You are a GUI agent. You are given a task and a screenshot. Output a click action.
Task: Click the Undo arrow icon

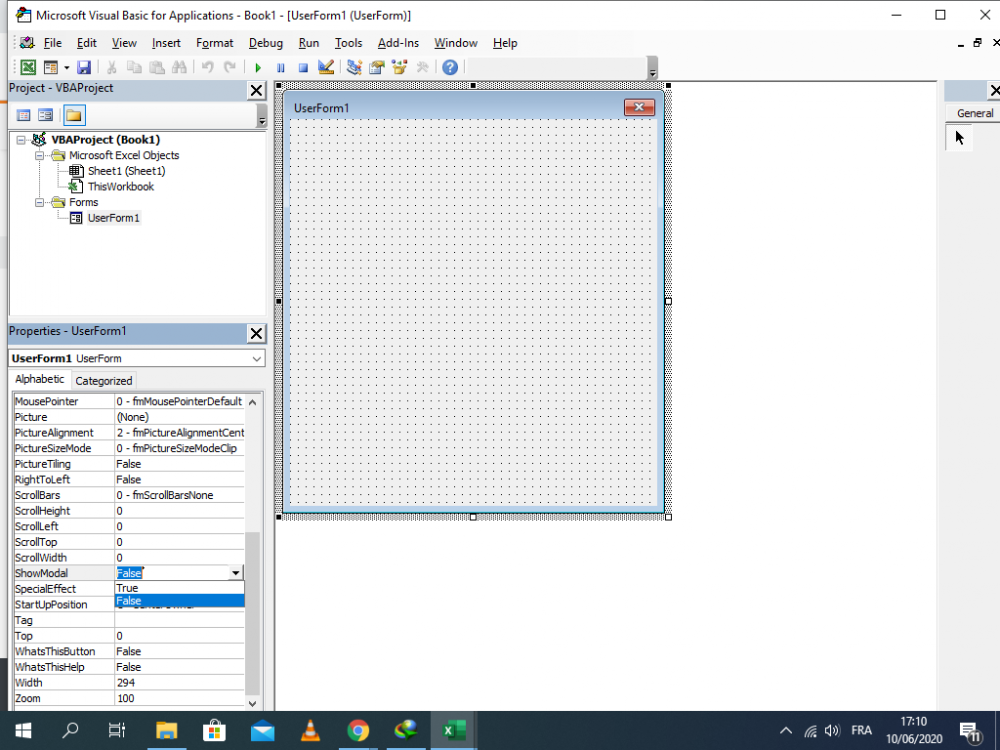[207, 67]
